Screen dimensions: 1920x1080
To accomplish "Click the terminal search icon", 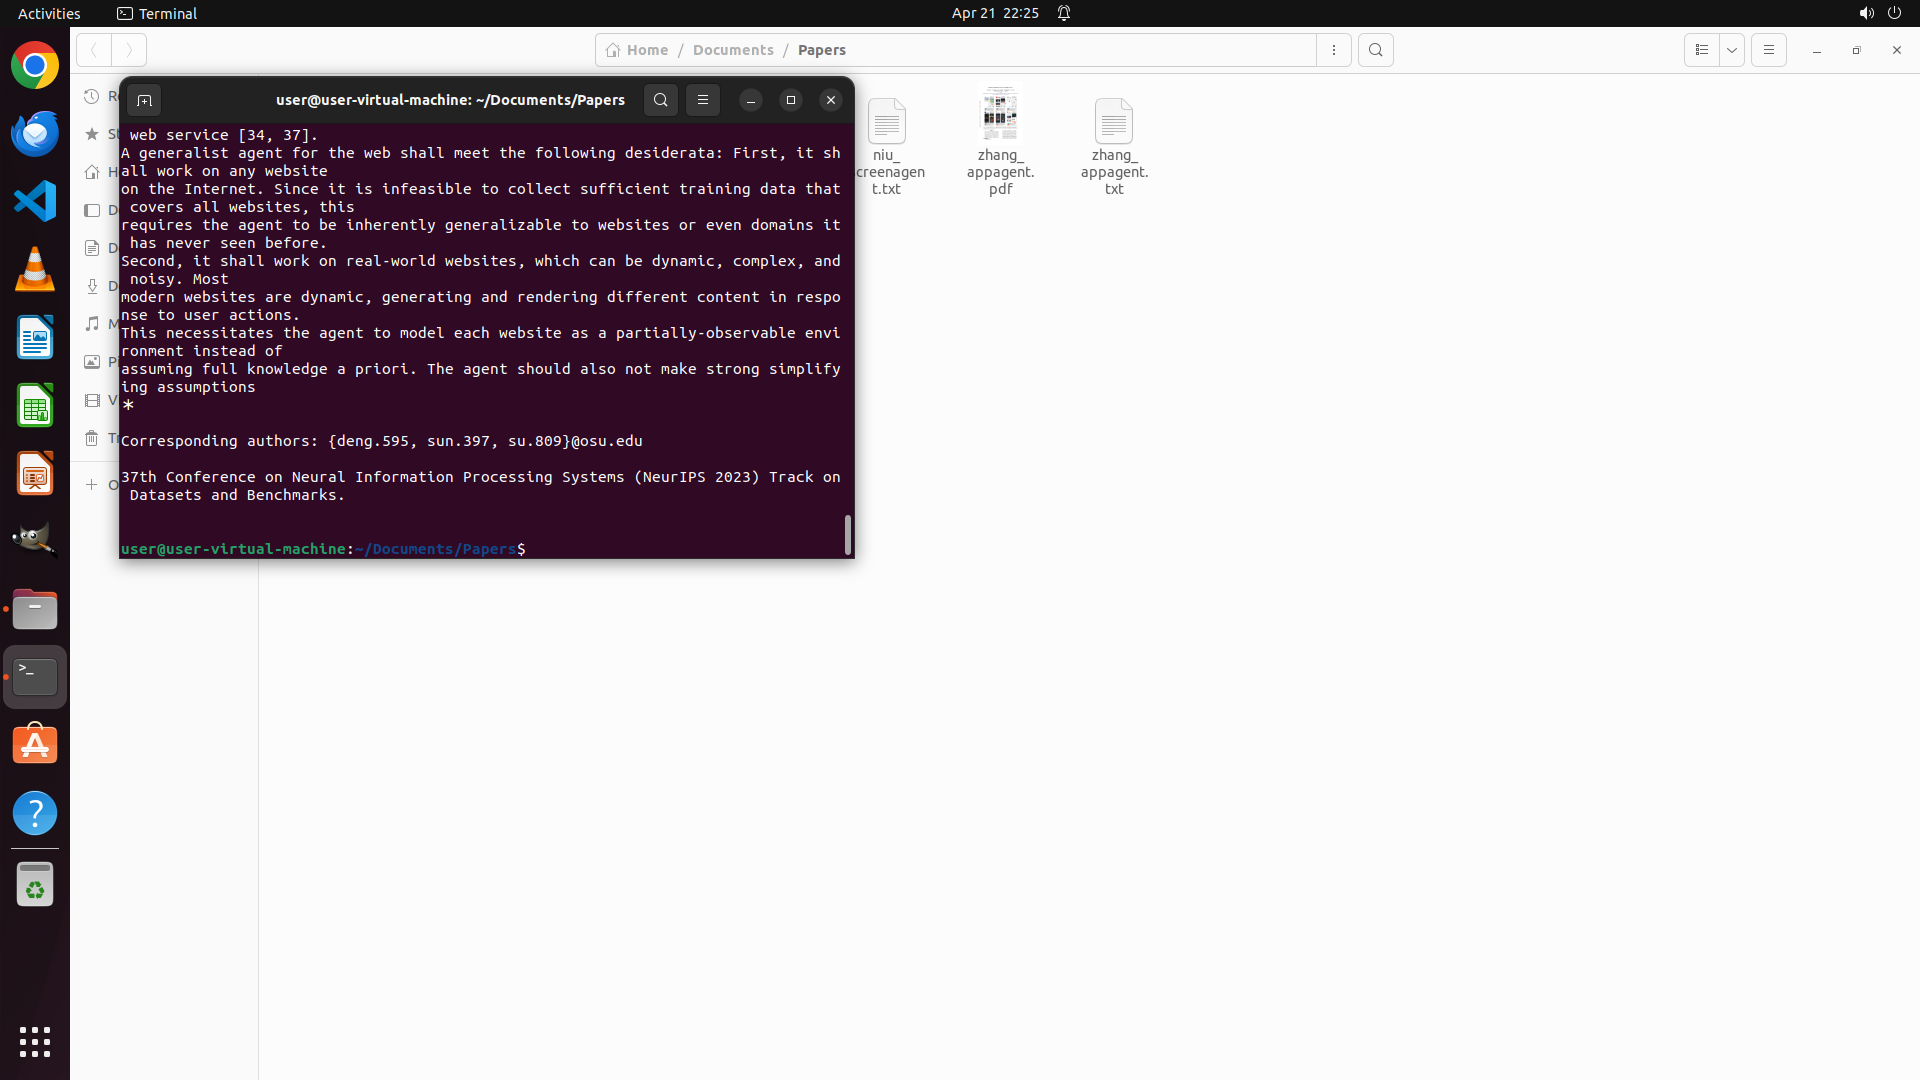I will 660,100.
